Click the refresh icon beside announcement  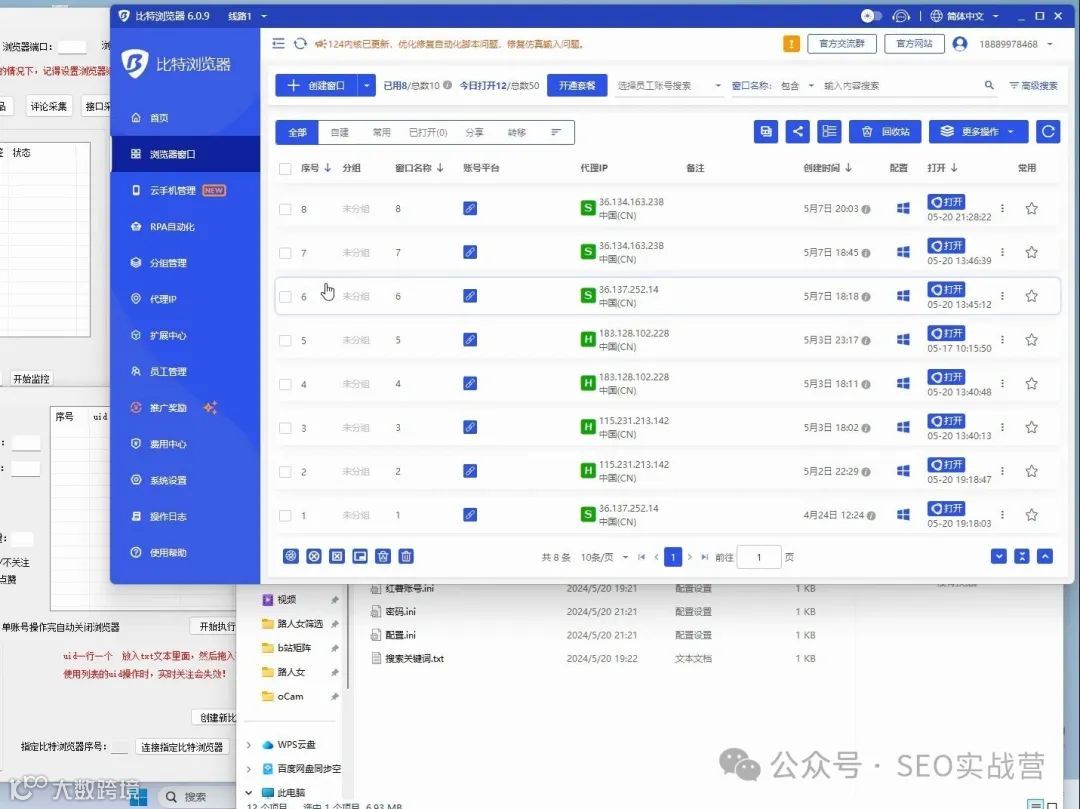click(x=300, y=44)
